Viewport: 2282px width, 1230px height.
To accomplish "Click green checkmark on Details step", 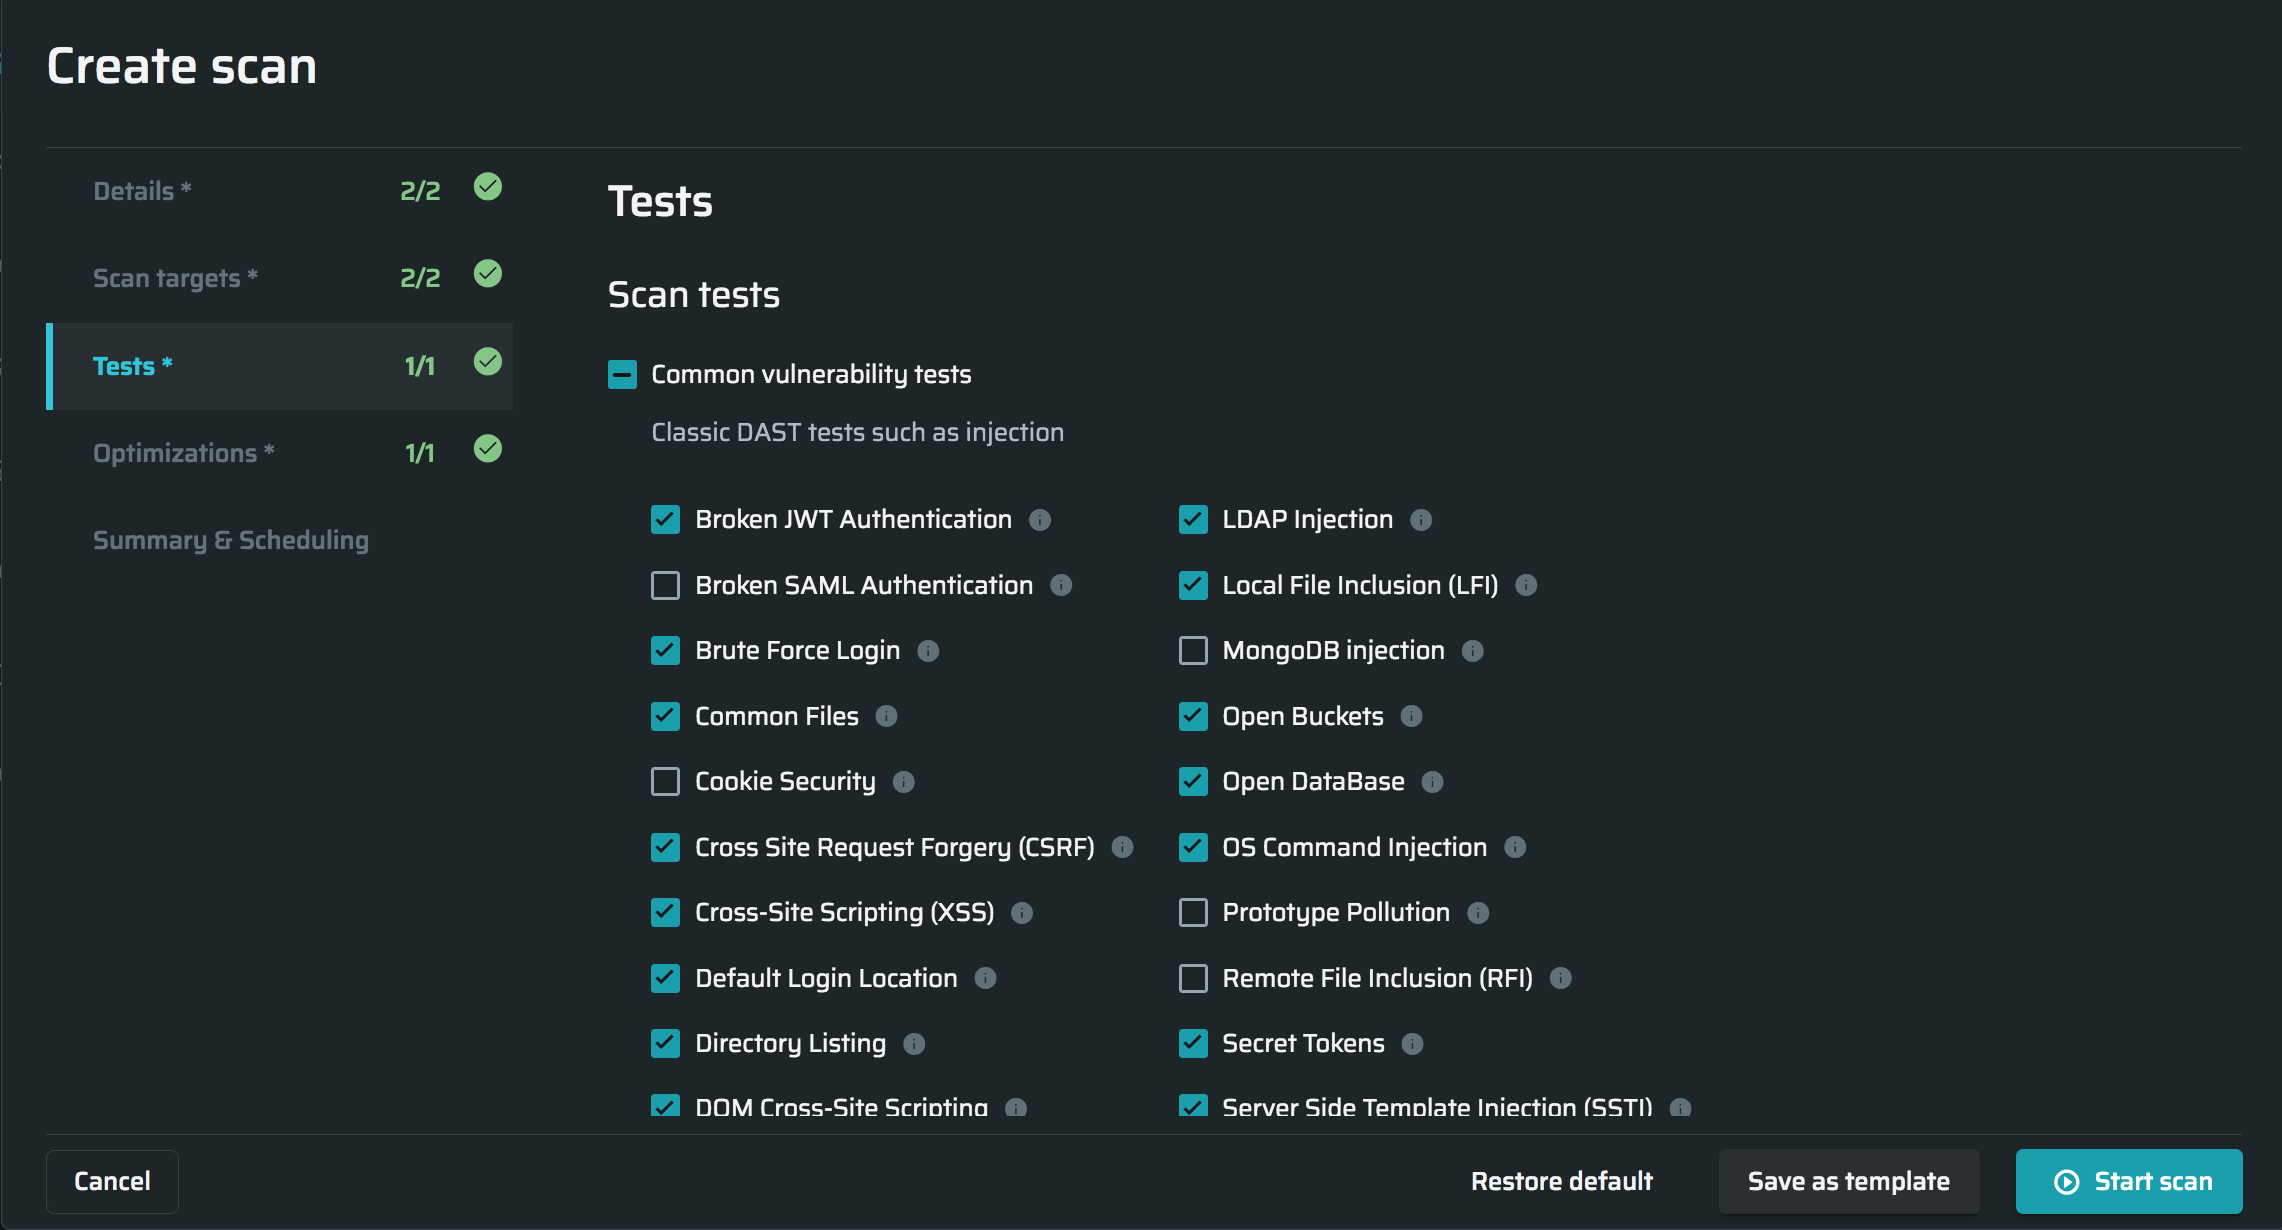I will point(488,187).
